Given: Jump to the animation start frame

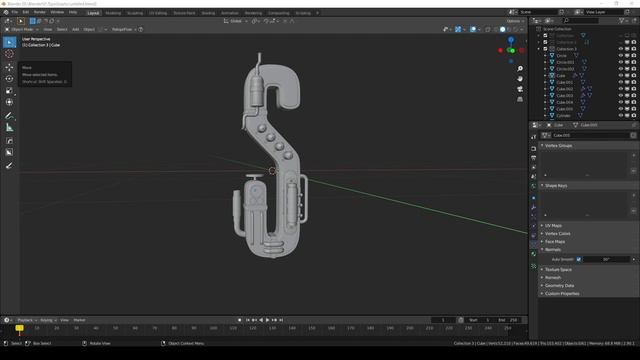Looking at the screenshot, I should [x=247, y=320].
